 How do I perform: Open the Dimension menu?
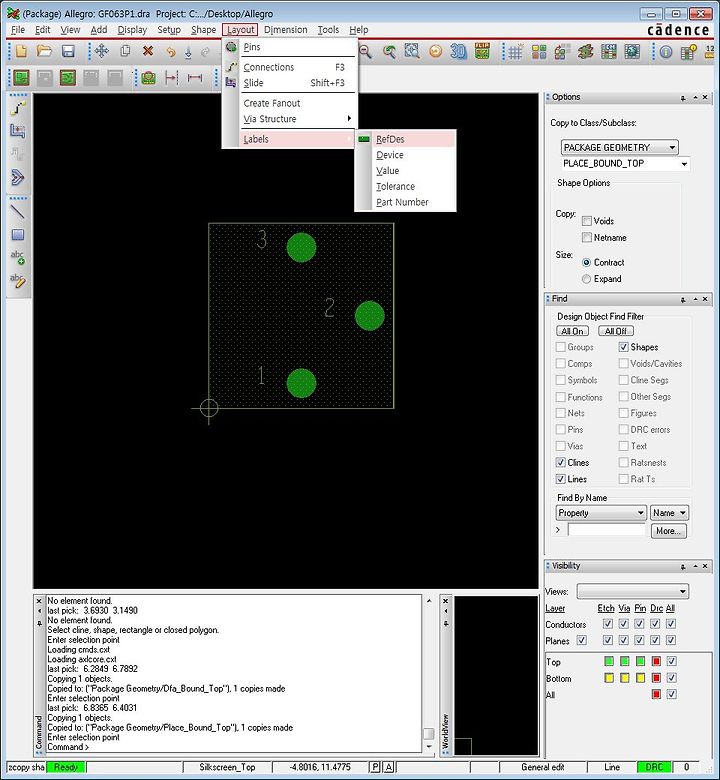click(x=286, y=30)
